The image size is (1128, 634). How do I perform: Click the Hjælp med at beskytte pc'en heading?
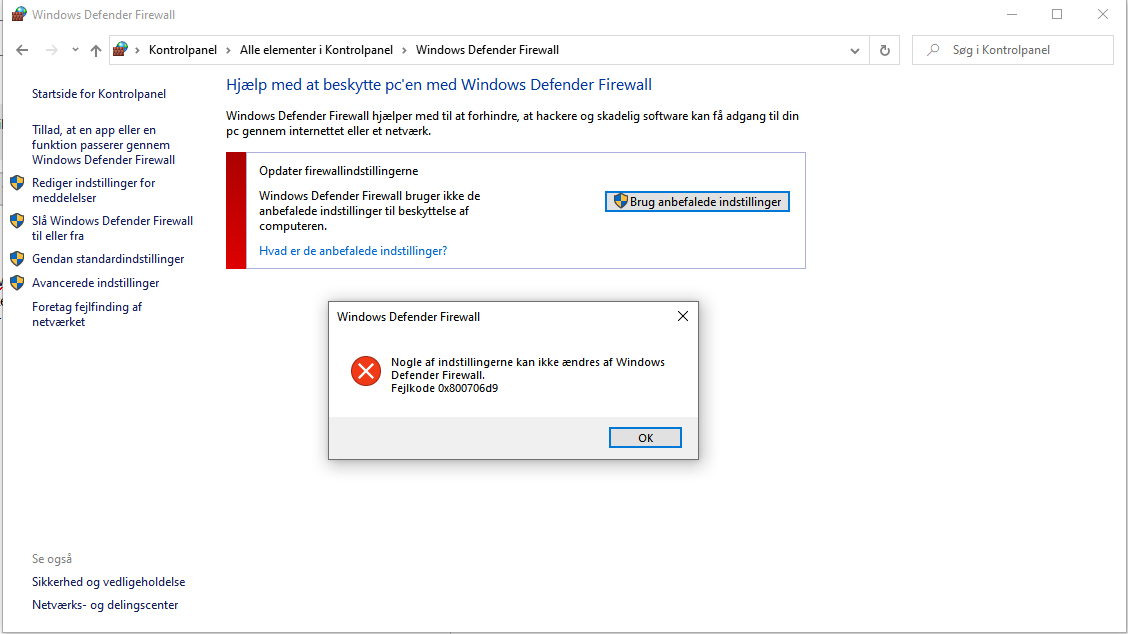(x=439, y=84)
